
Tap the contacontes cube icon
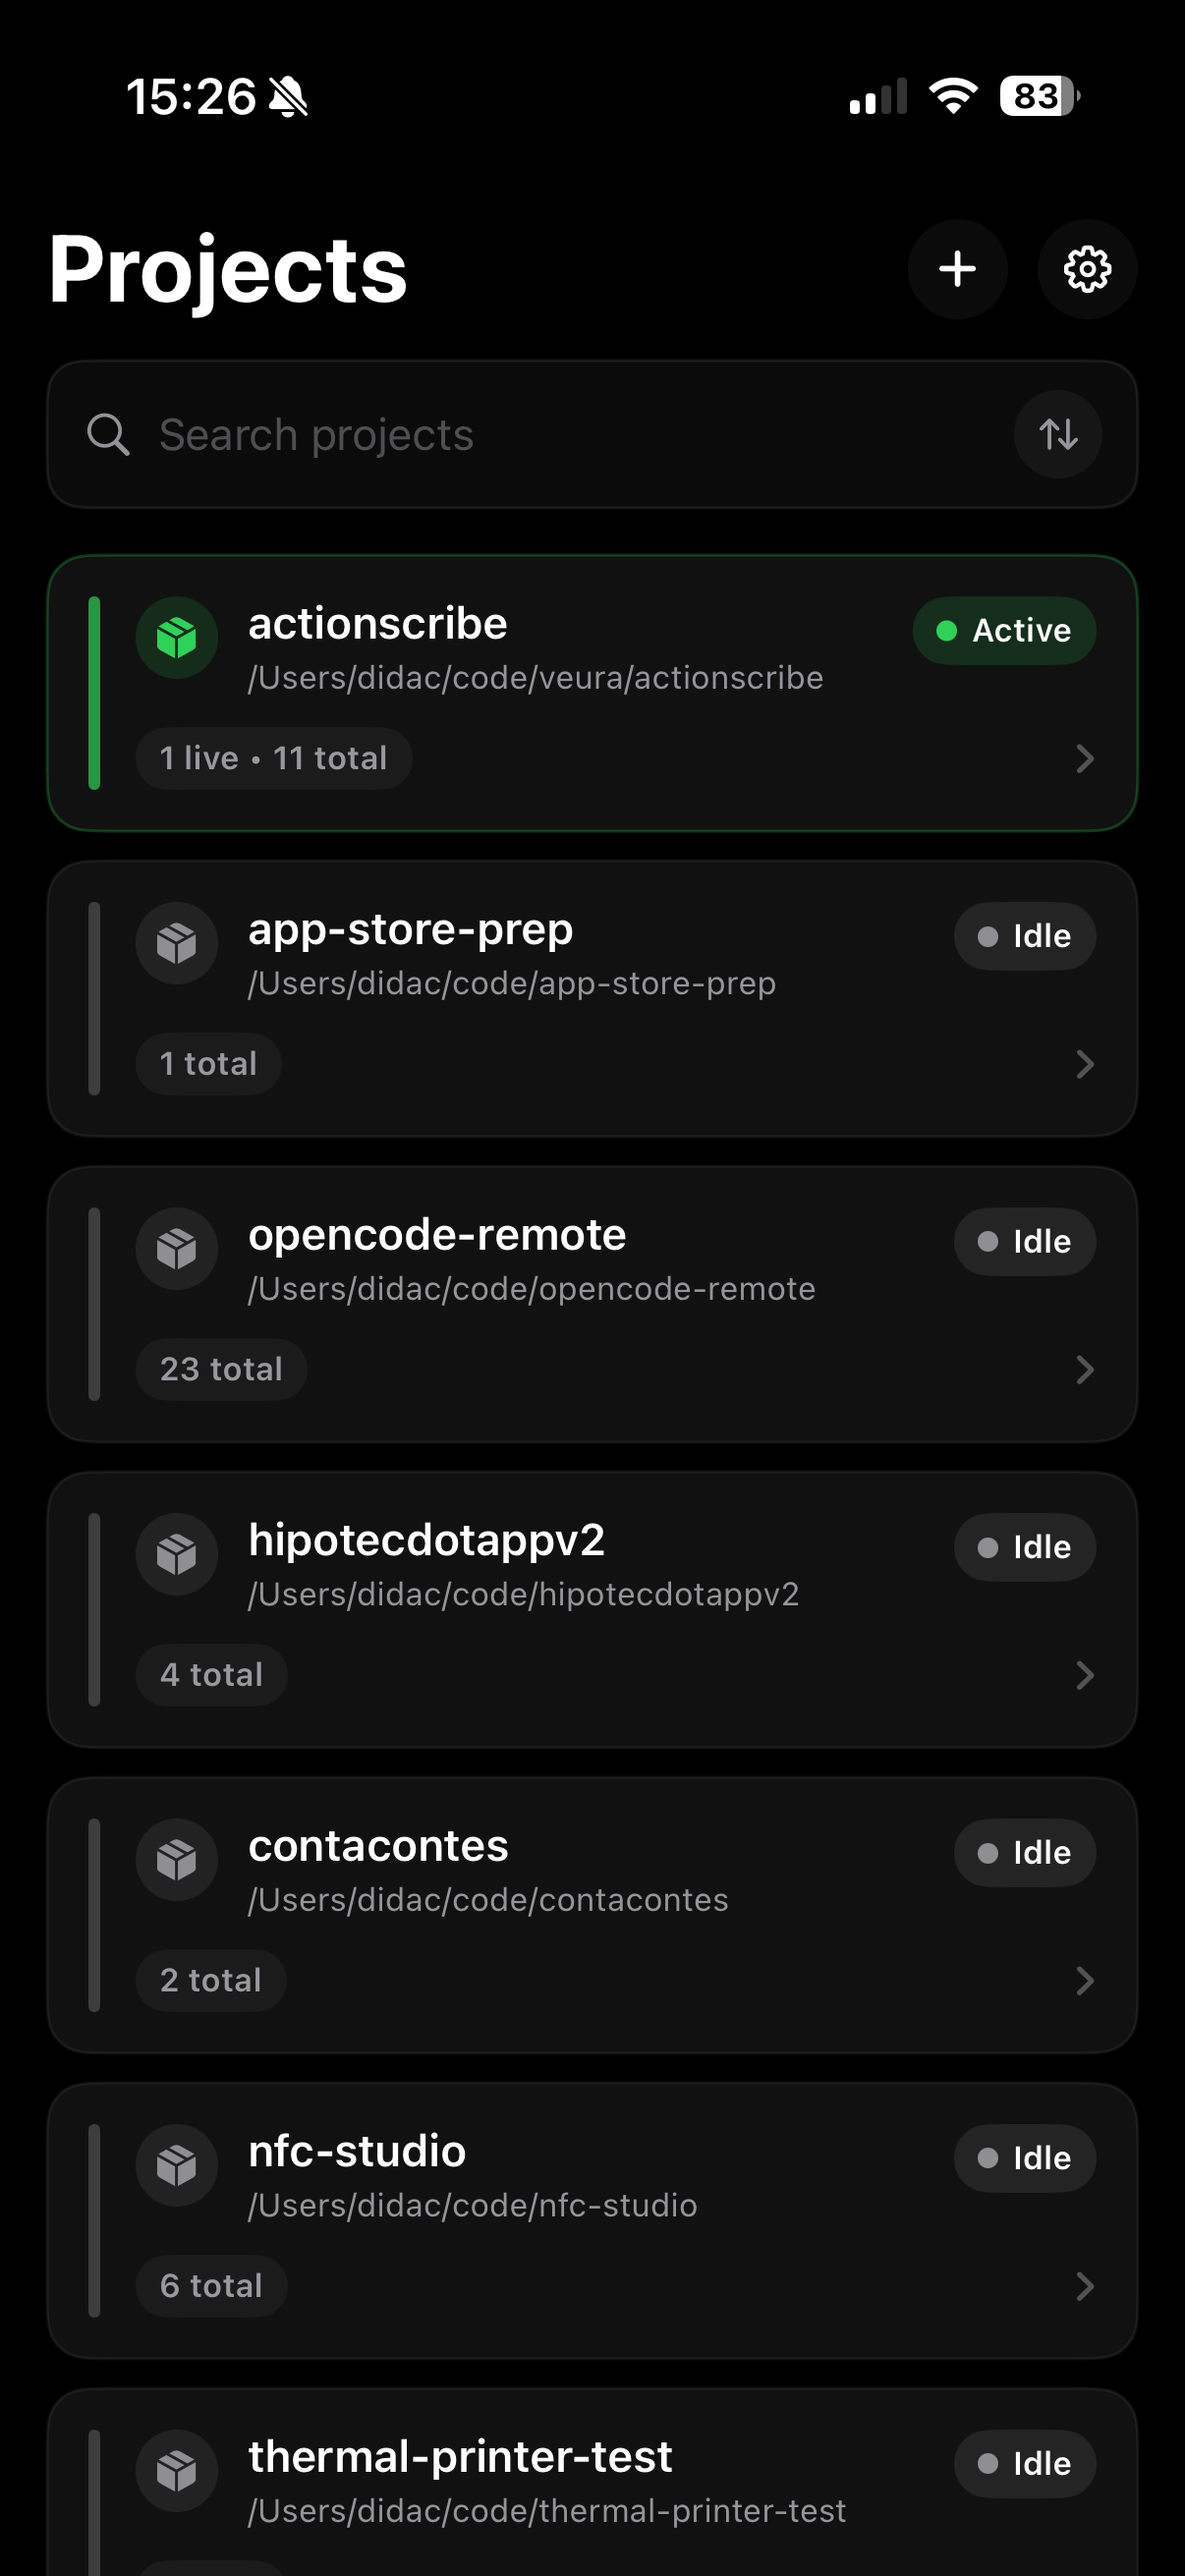click(177, 1859)
